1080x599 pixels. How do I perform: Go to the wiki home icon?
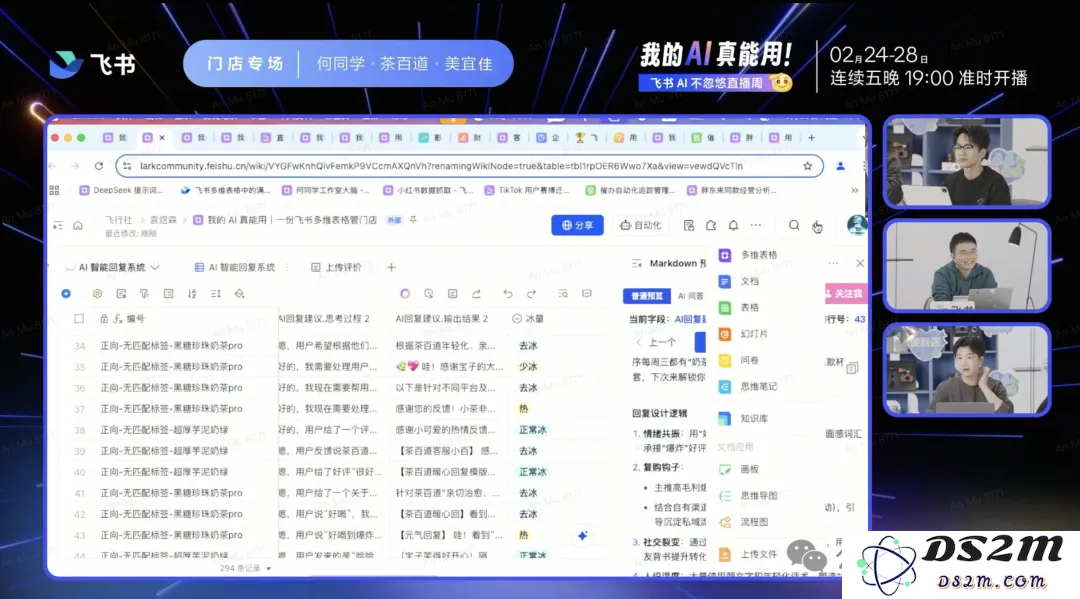pyautogui.click(x=78, y=225)
